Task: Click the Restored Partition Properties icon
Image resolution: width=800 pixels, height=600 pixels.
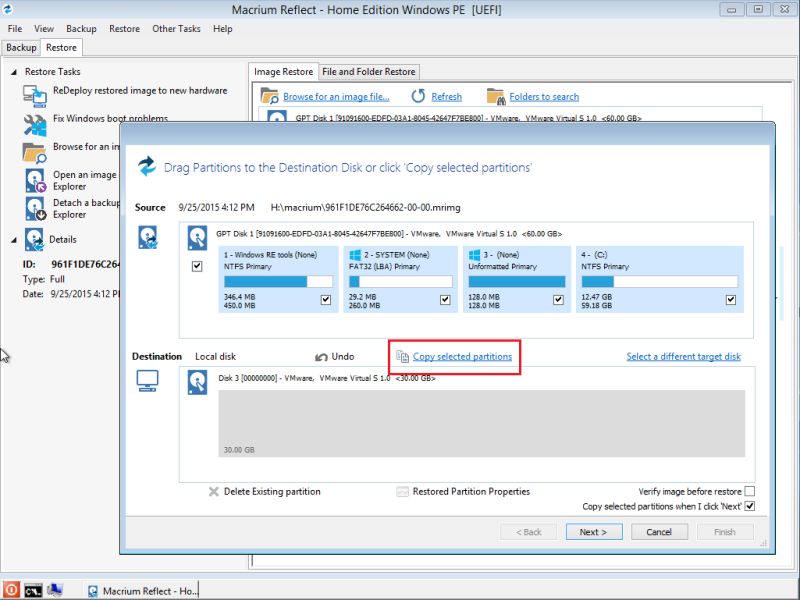Action: pyautogui.click(x=403, y=492)
